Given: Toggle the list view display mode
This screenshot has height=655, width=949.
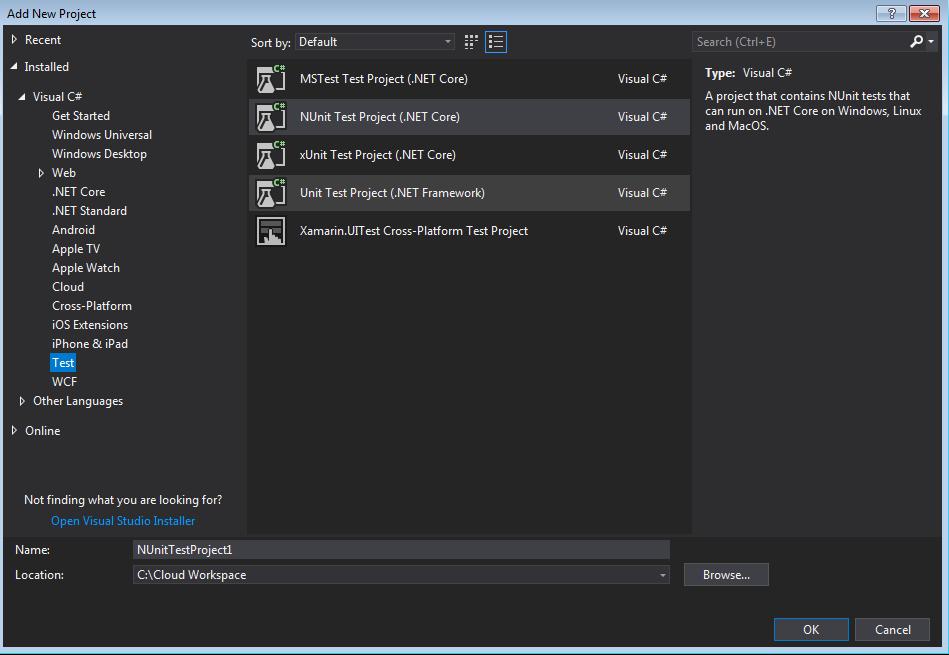Looking at the screenshot, I should tap(495, 41).
